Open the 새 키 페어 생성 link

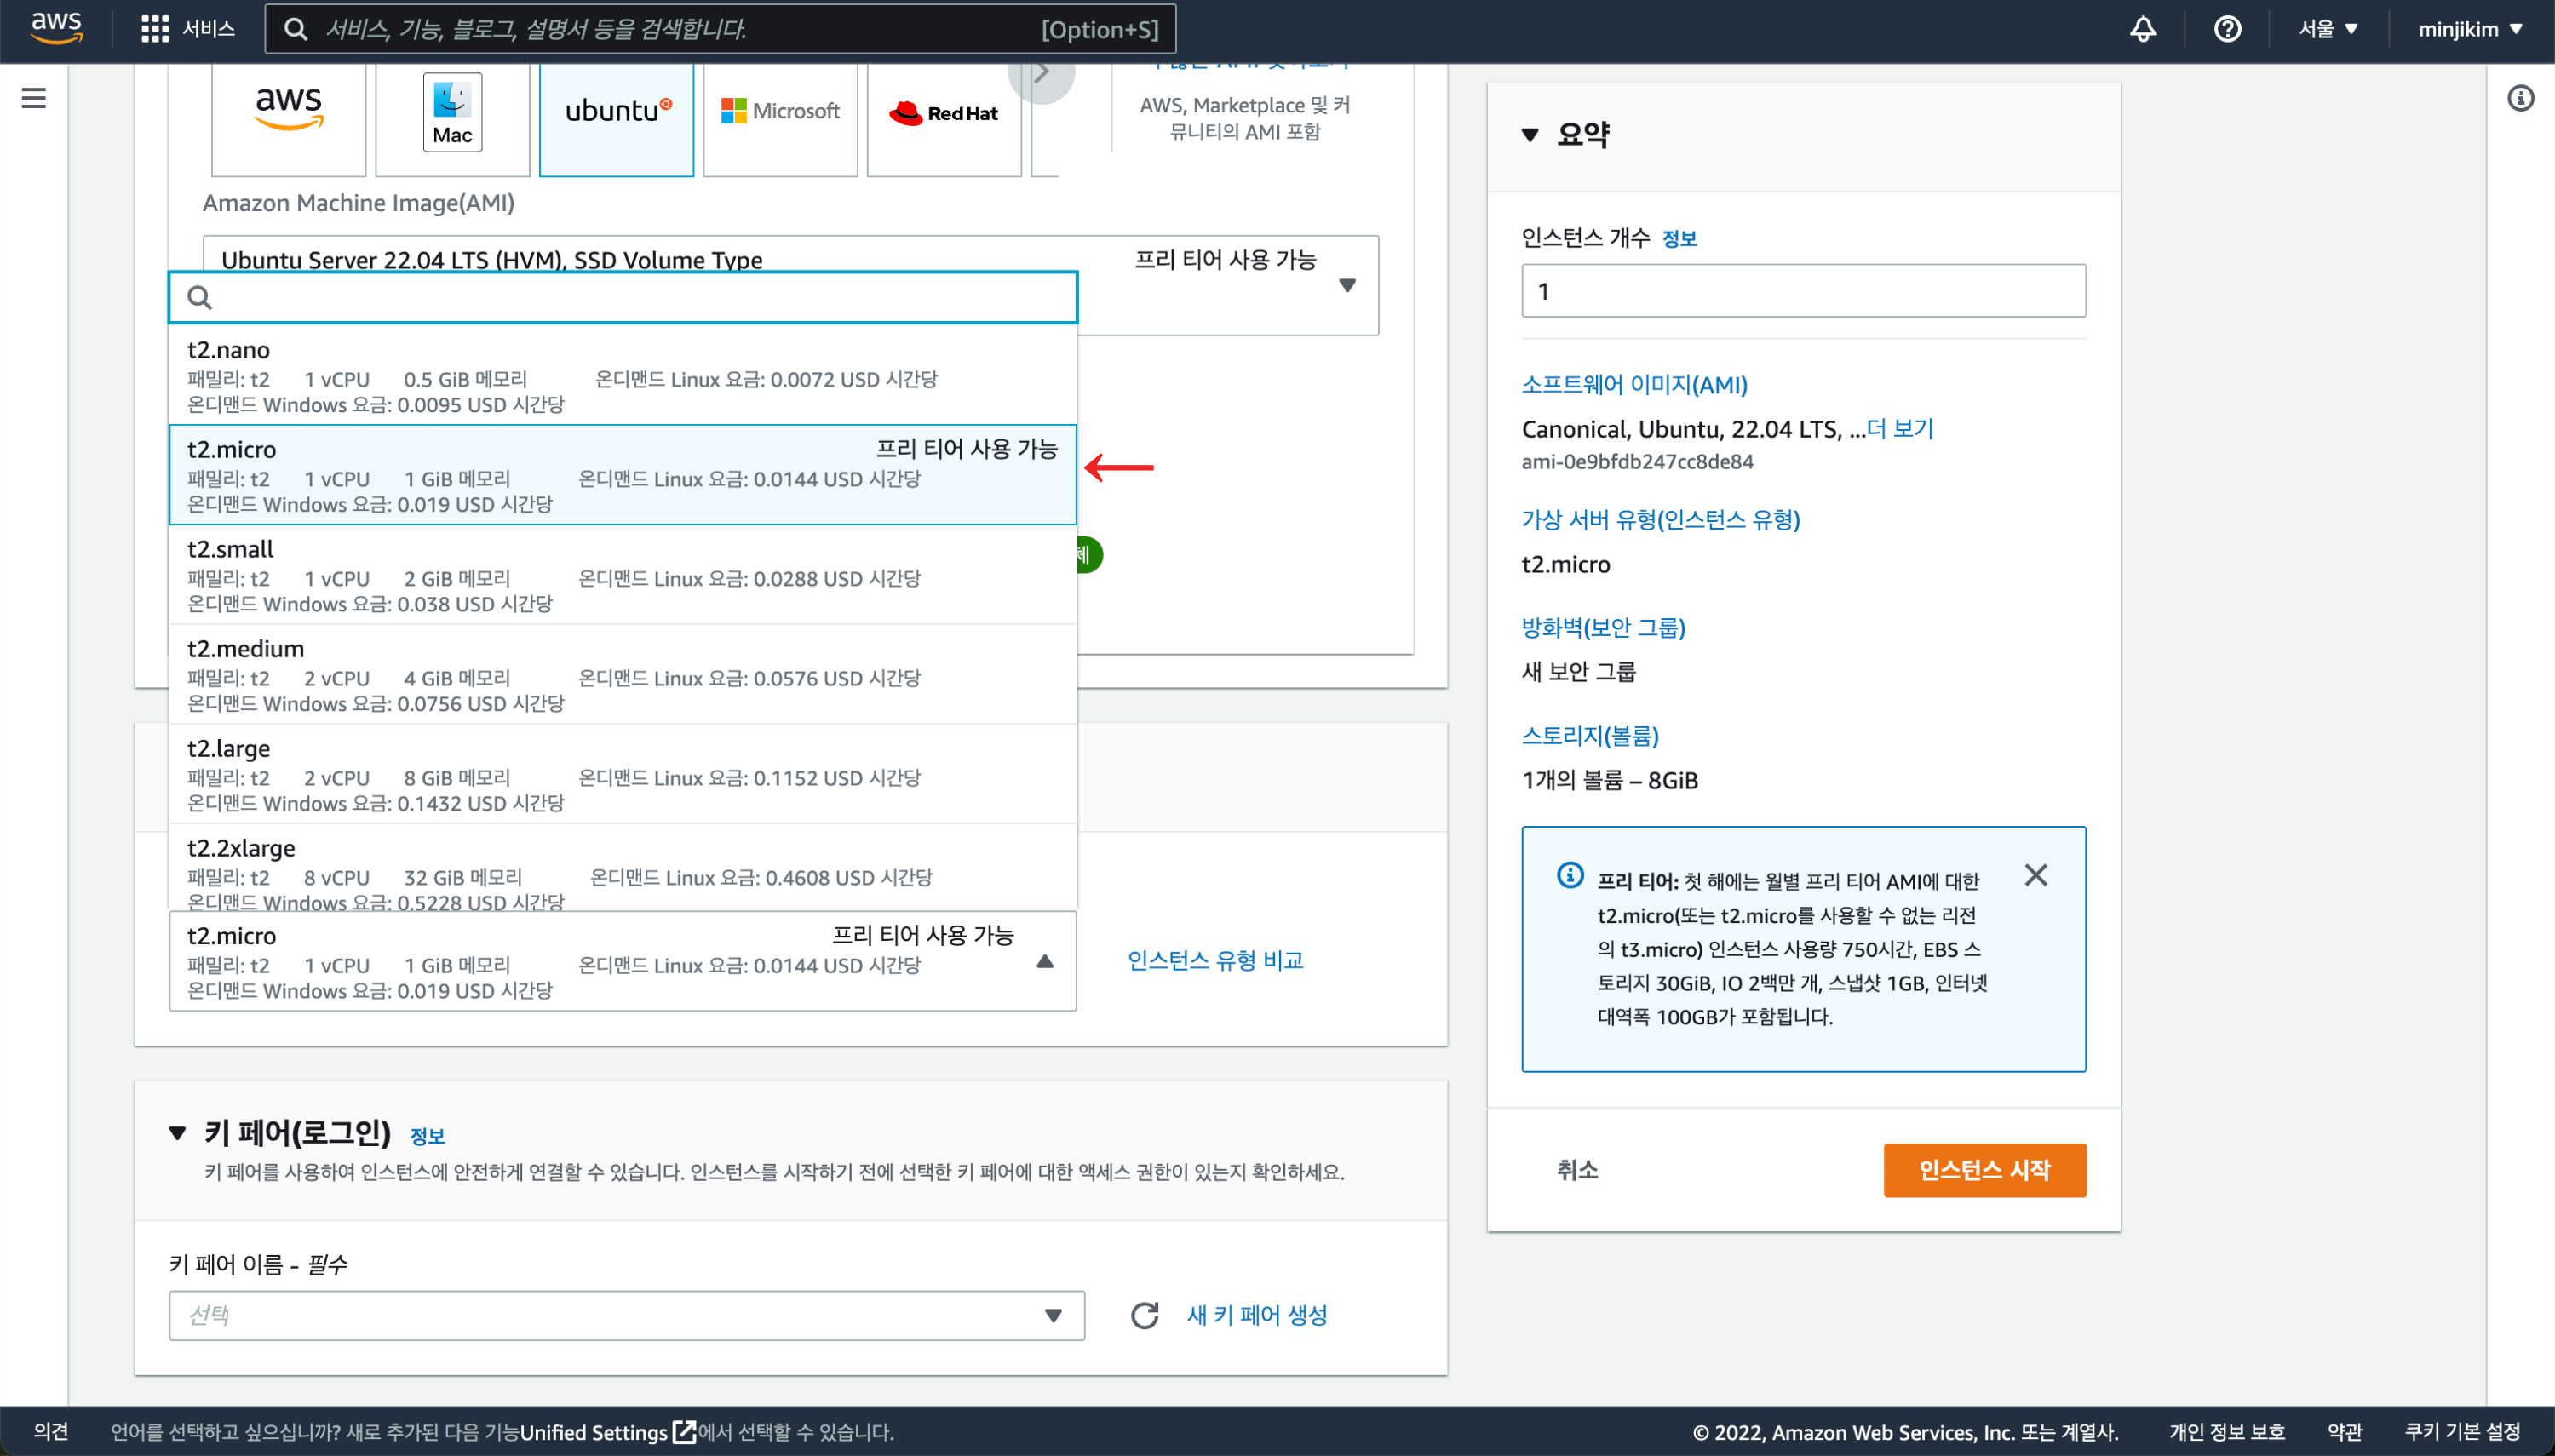coord(1256,1315)
